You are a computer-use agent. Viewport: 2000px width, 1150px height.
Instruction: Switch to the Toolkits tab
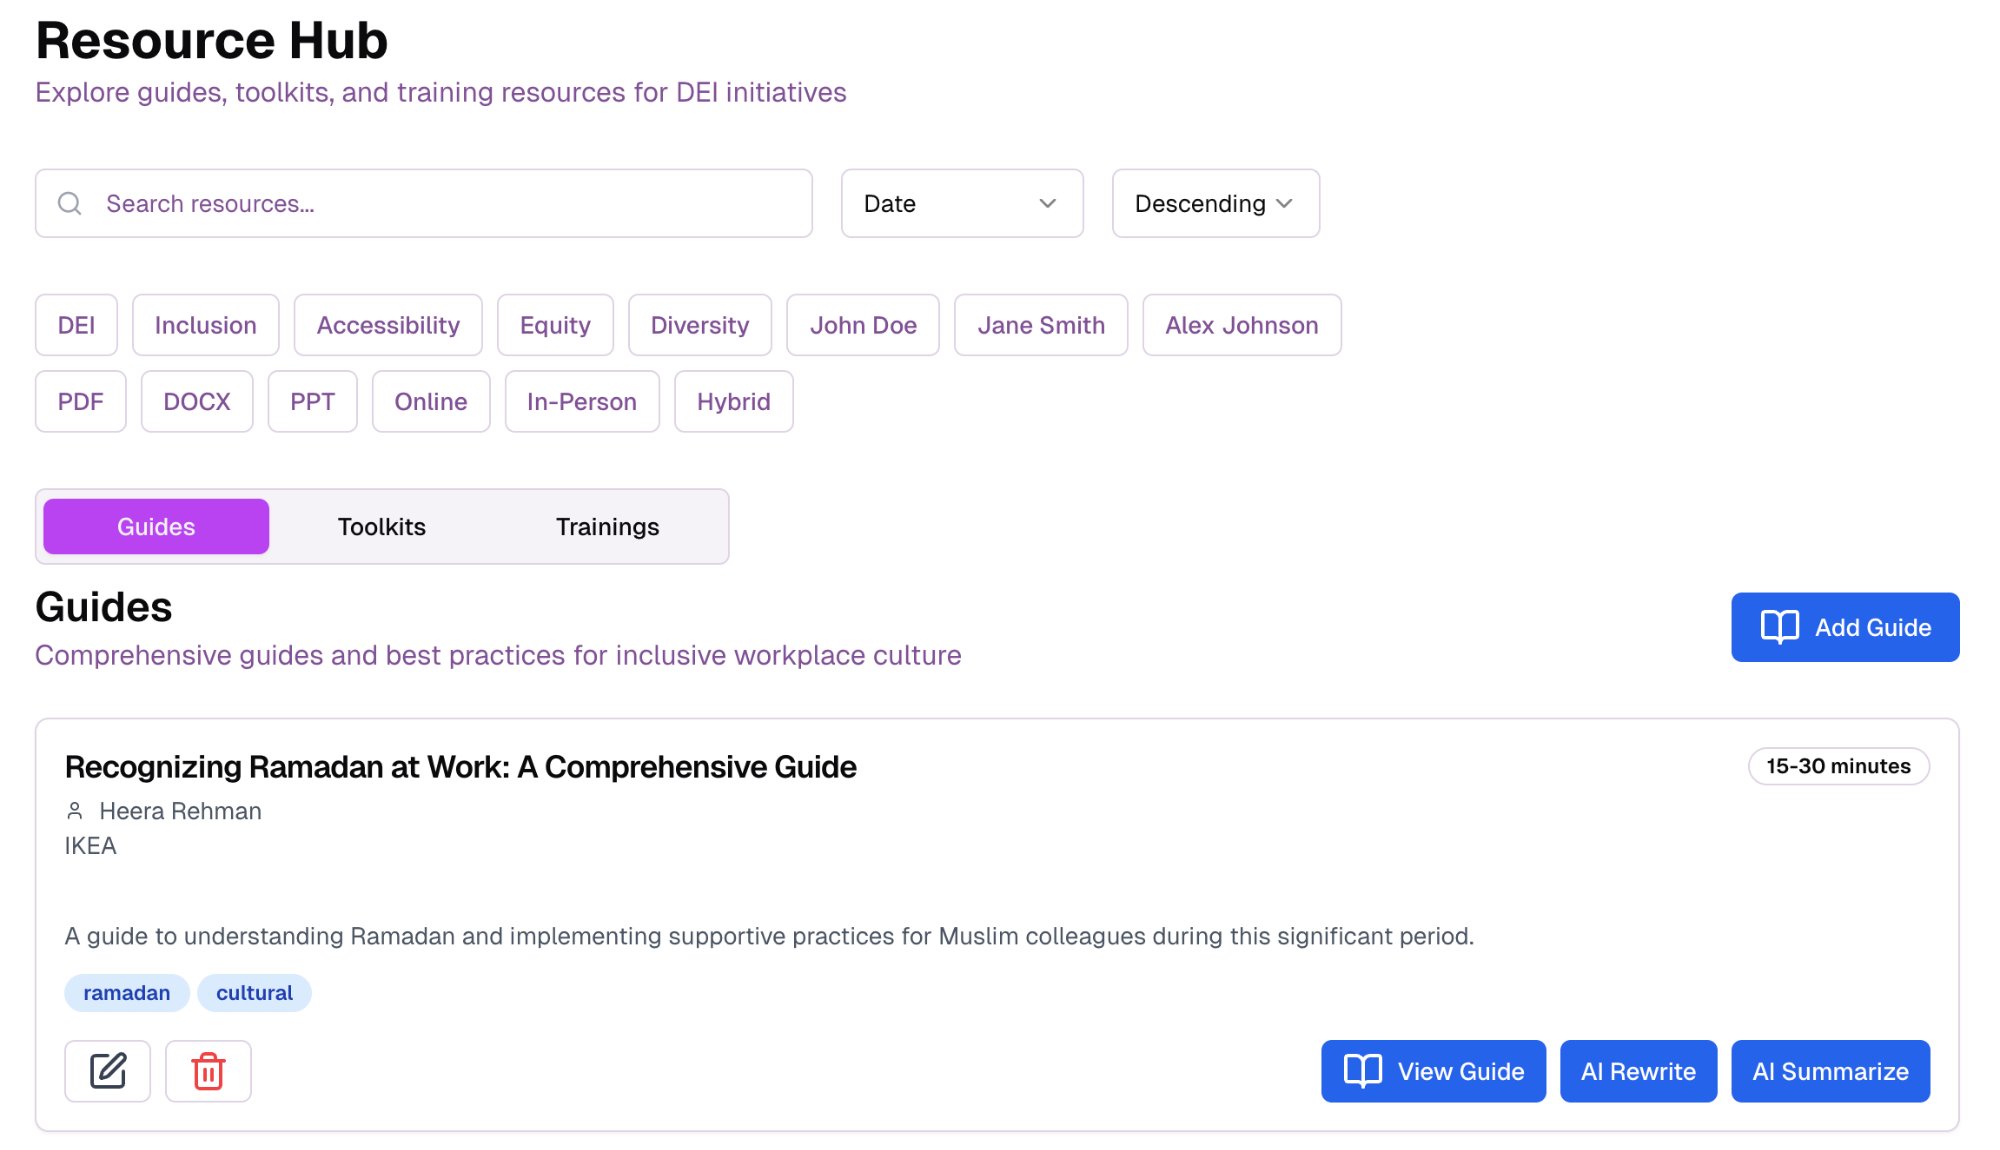tap(381, 527)
